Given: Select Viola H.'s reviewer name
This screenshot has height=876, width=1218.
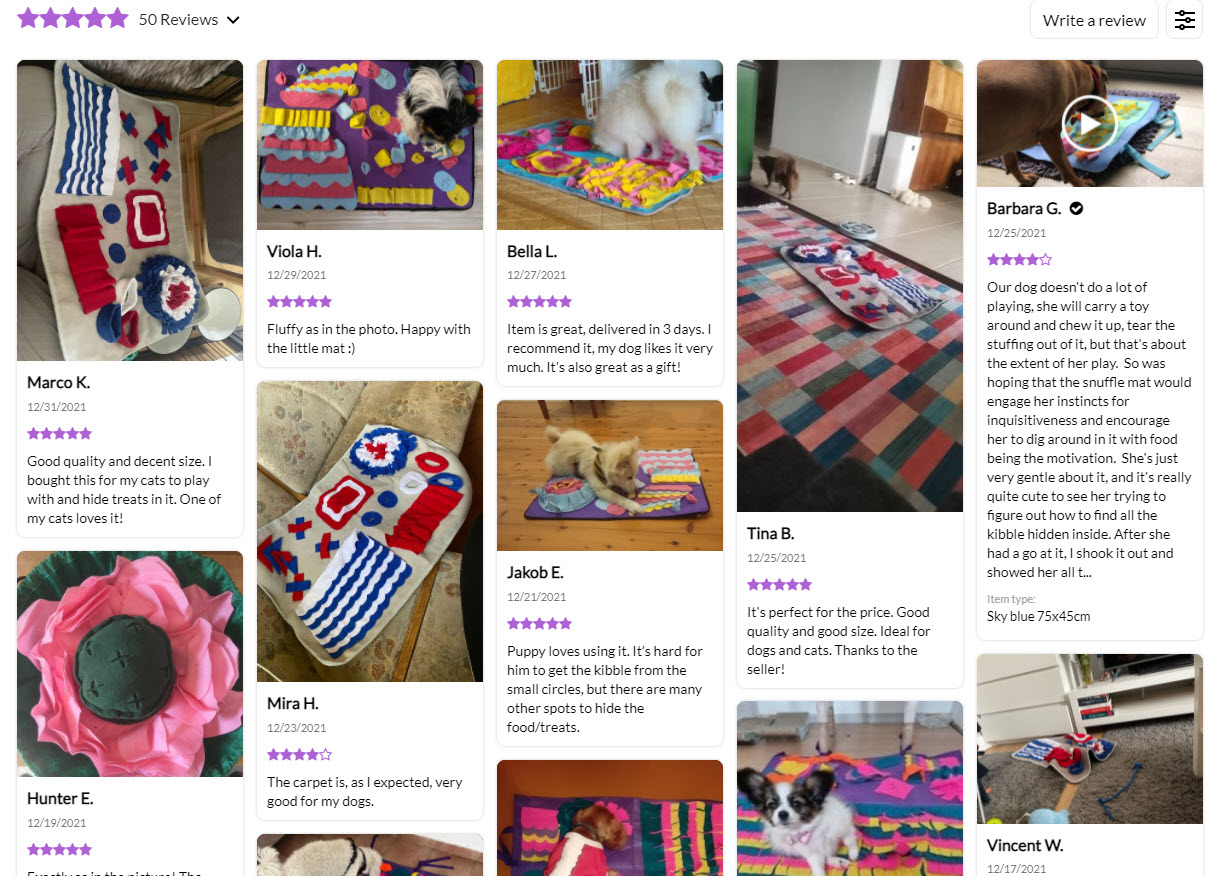Looking at the screenshot, I should pos(293,251).
